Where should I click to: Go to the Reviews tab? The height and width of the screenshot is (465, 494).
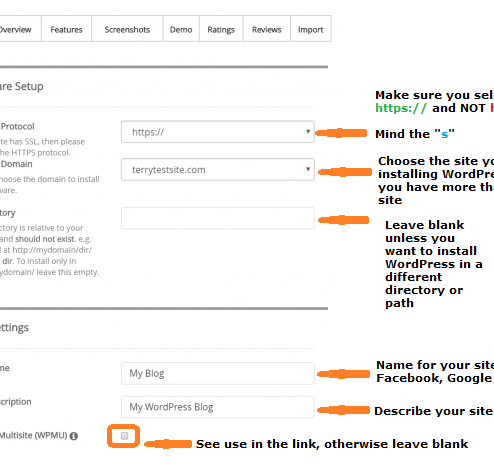[267, 30]
